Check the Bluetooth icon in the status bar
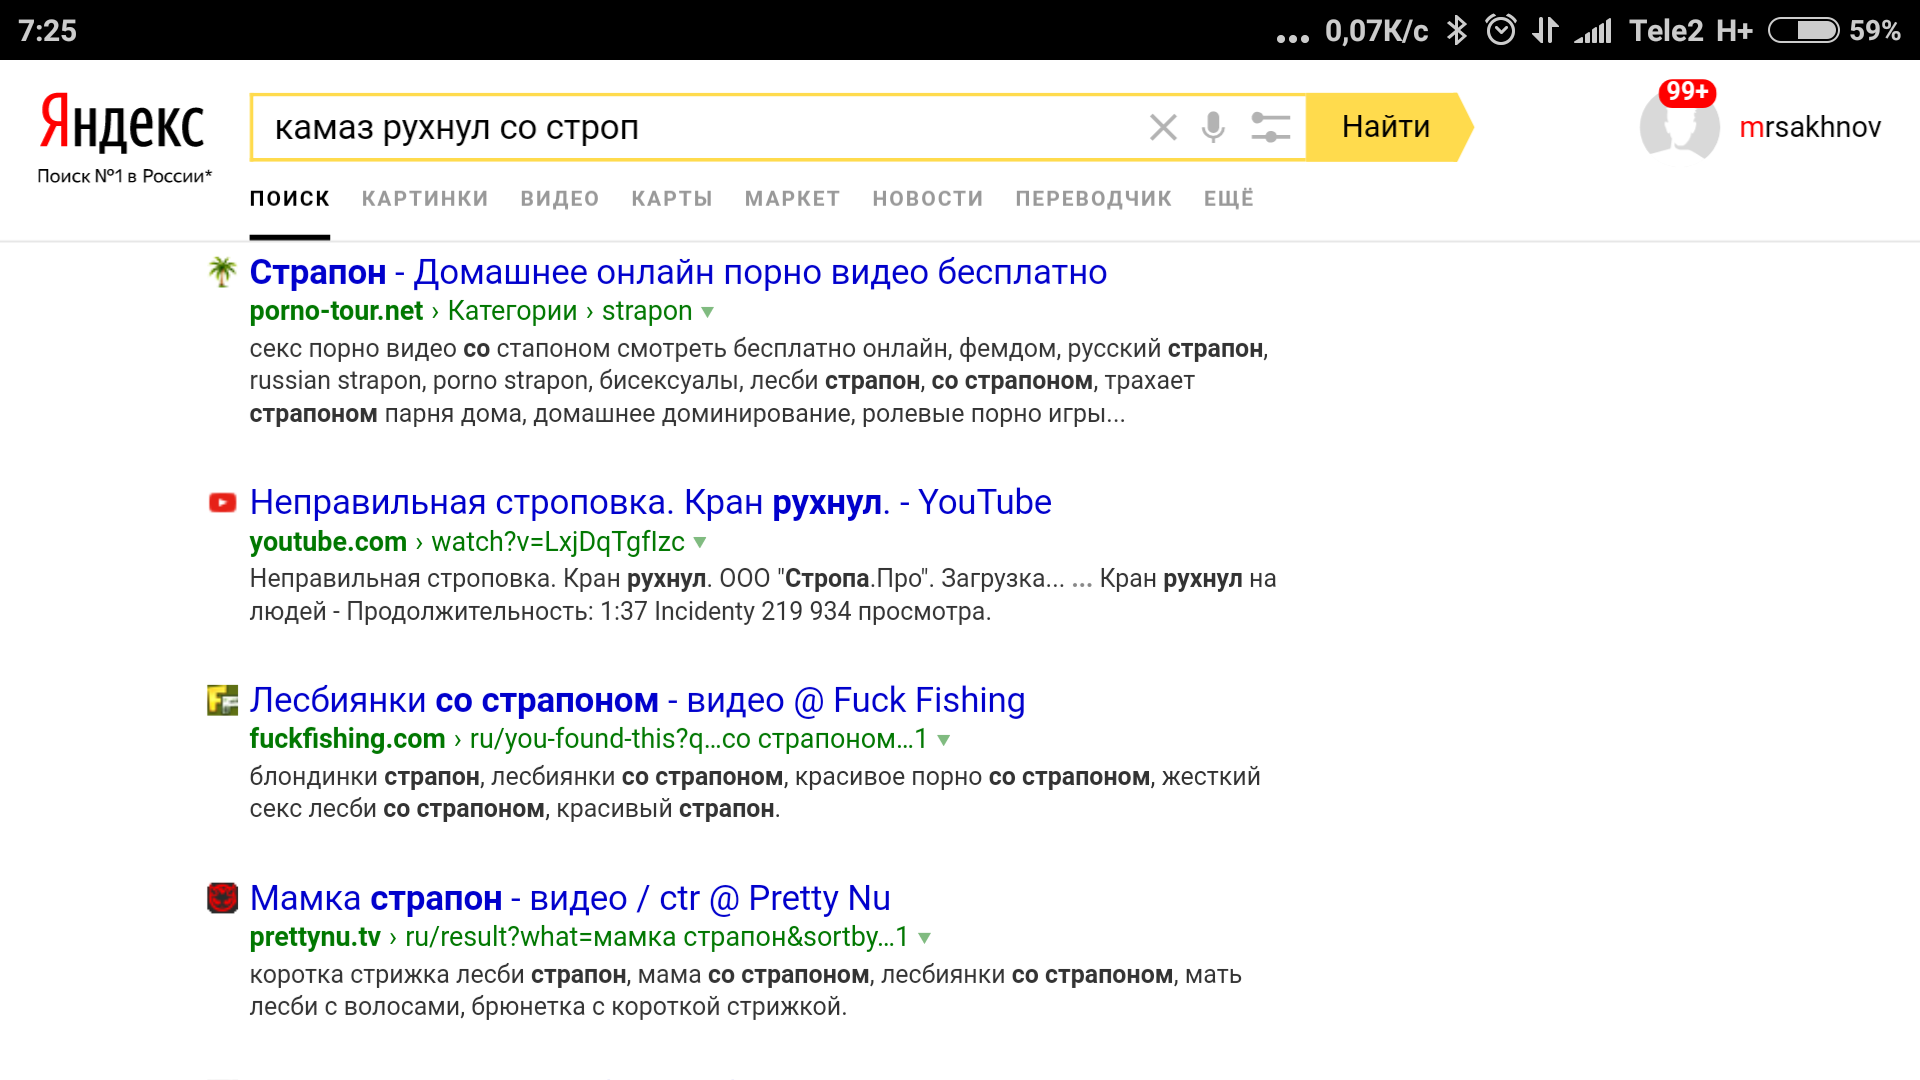Image resolution: width=1920 pixels, height=1080 pixels. [1457, 30]
